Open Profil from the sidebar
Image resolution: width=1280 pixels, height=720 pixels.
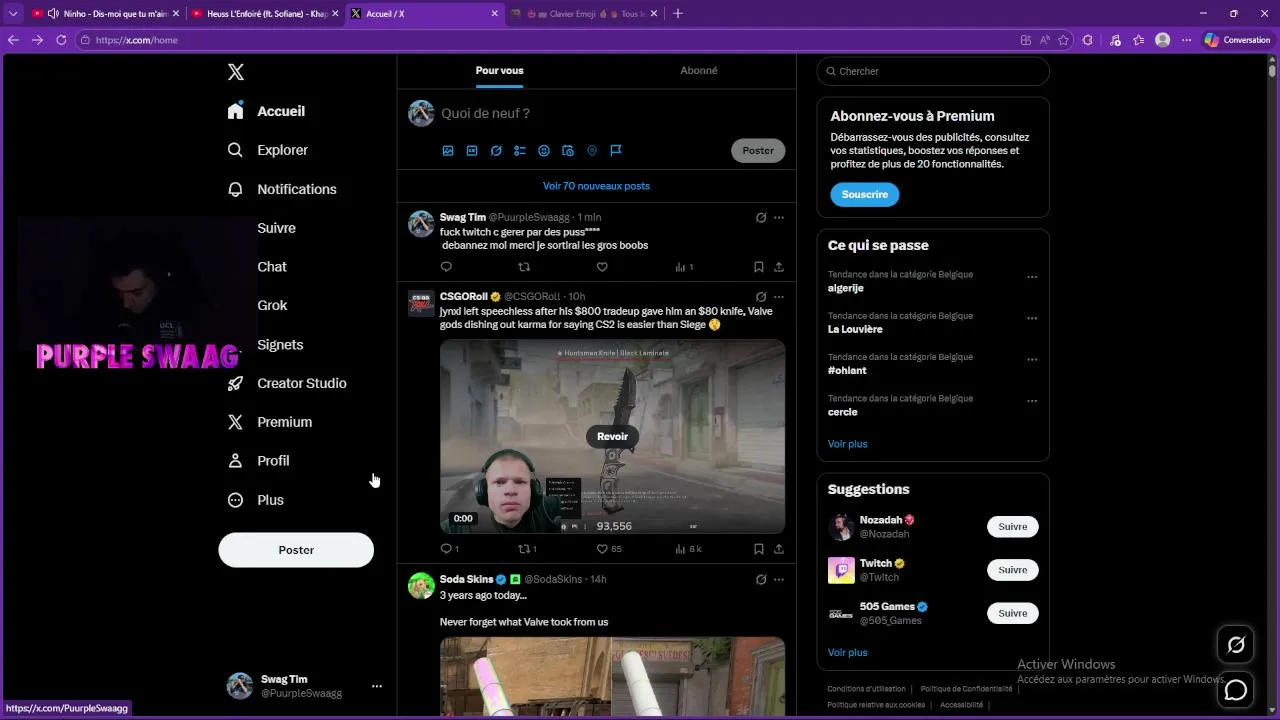click(x=259, y=461)
